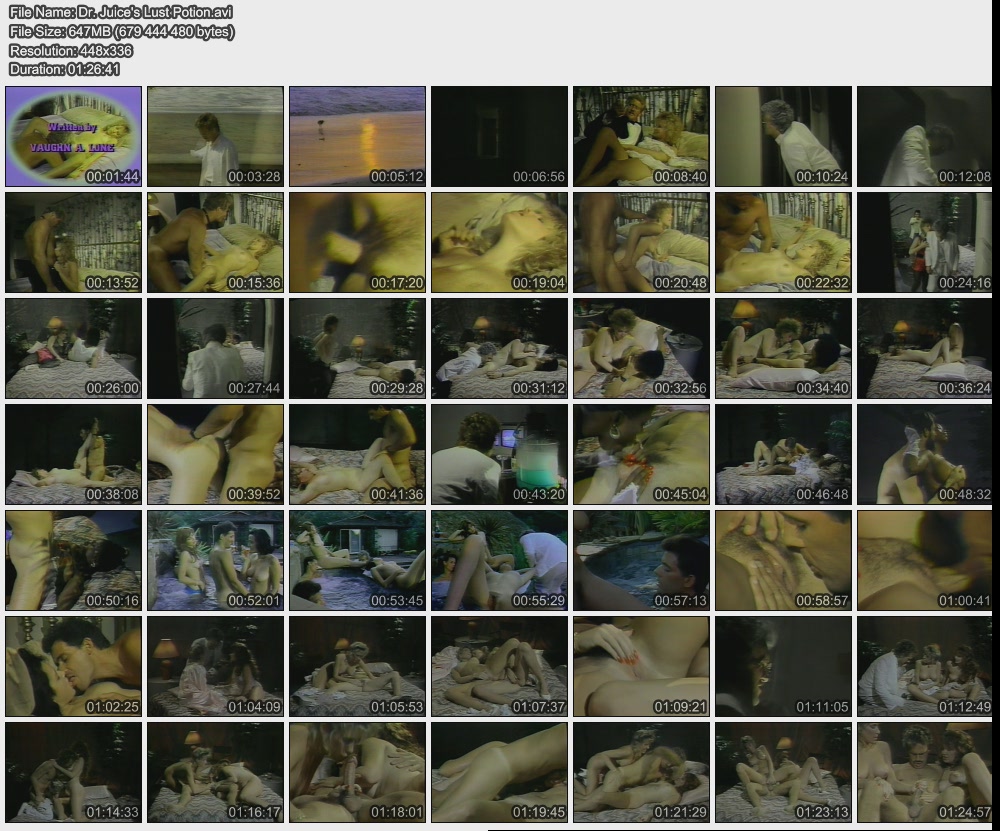This screenshot has width=1000, height=831.
Task: Pick the thumbnail at 00:57:13
Action: click(x=642, y=560)
